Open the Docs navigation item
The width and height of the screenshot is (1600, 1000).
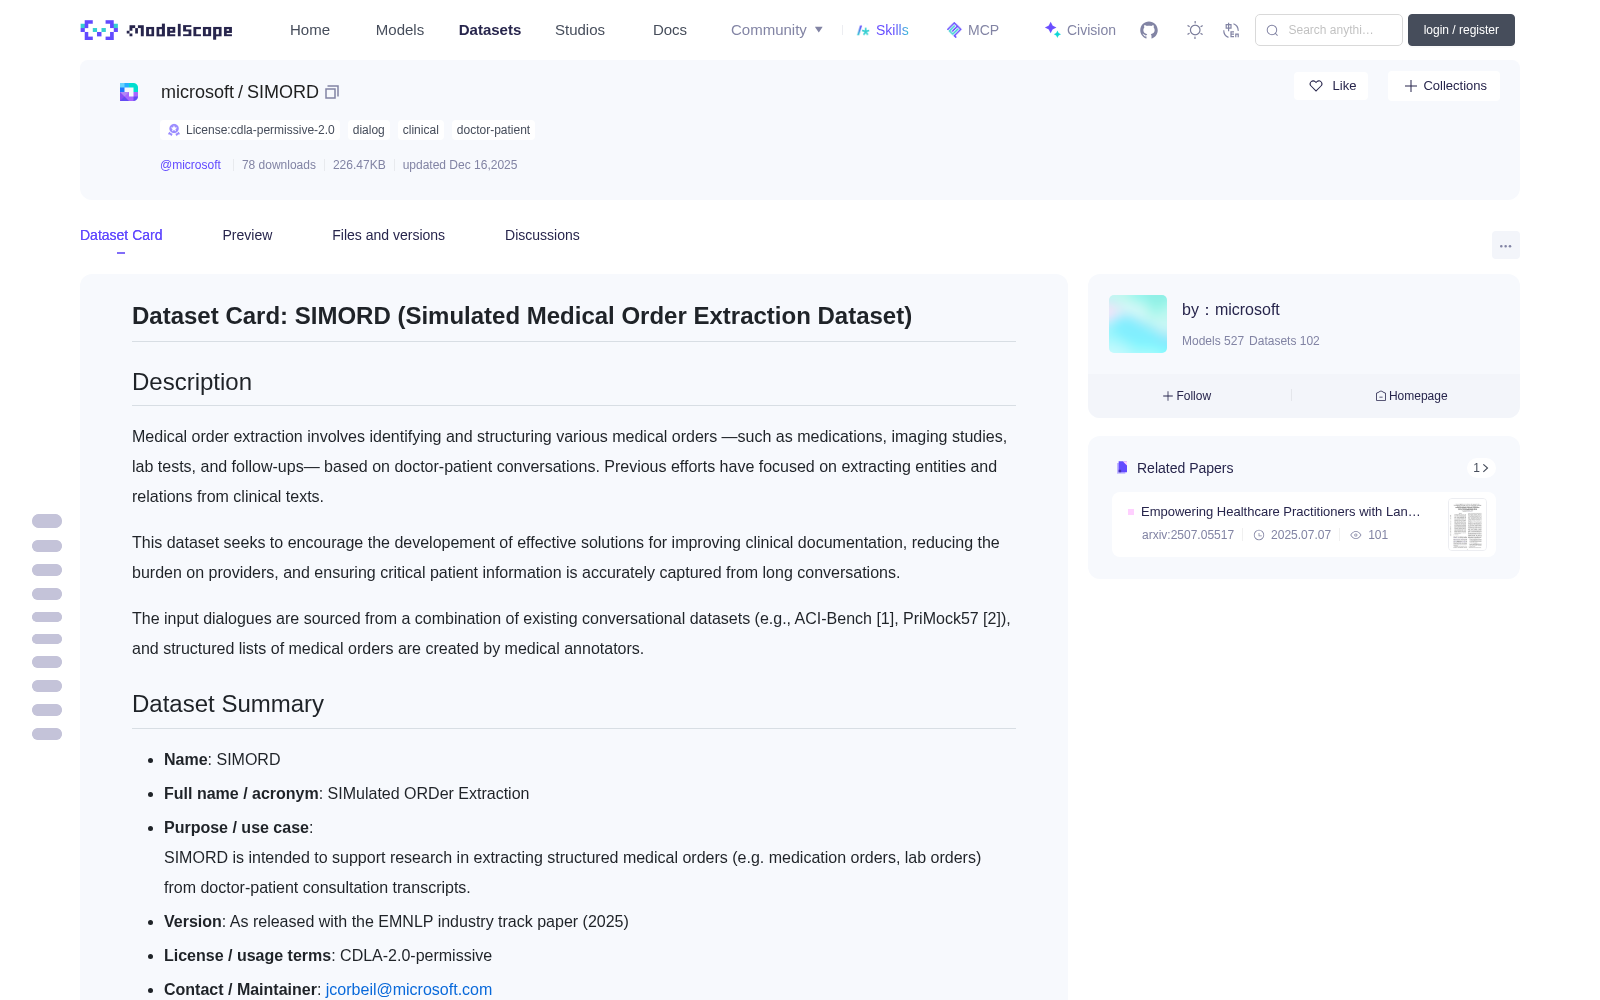tap(670, 30)
